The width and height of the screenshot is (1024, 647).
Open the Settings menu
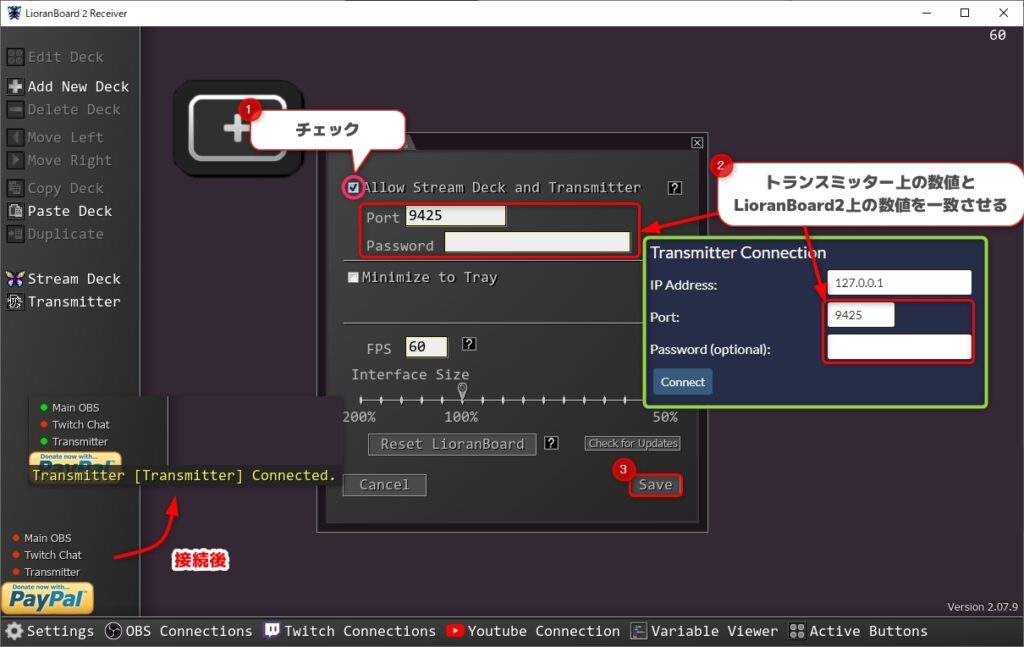(50, 631)
